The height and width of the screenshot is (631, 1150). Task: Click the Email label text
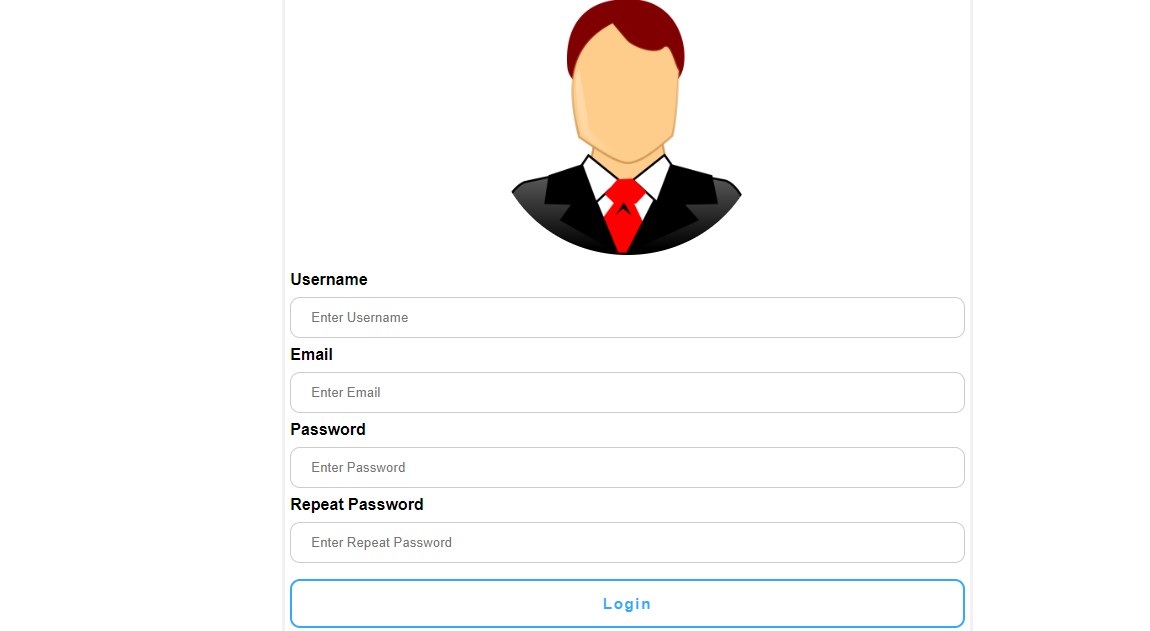coord(312,354)
